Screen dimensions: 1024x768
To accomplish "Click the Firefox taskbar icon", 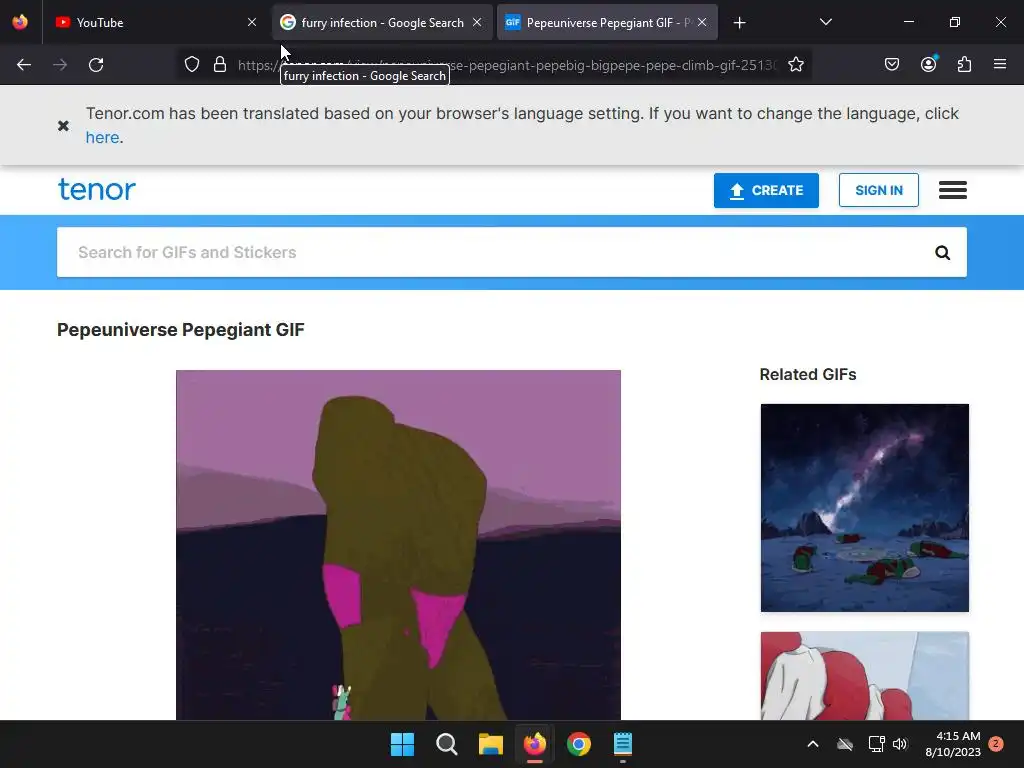I will pos(535,744).
